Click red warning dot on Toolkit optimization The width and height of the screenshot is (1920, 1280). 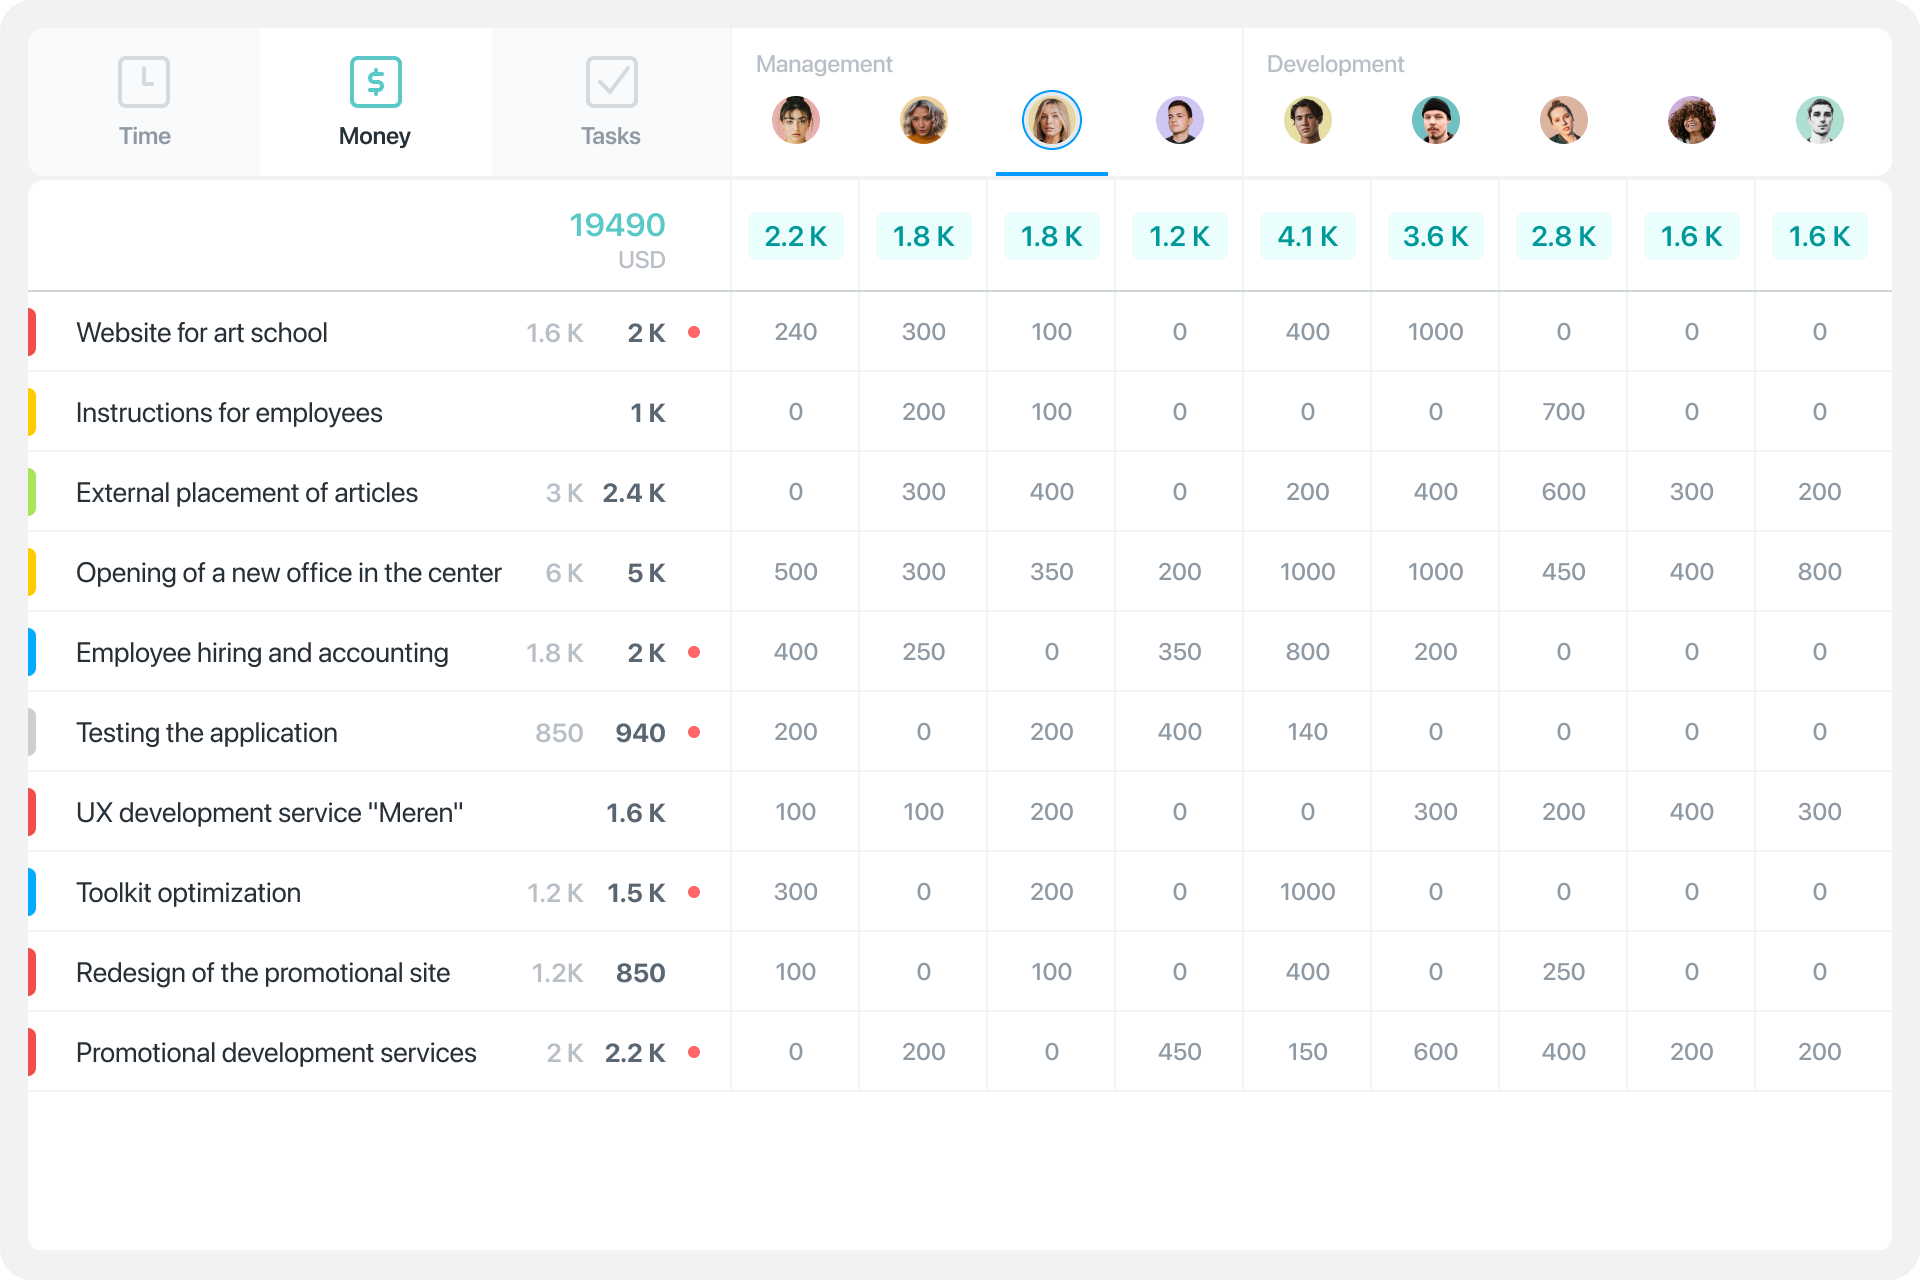[694, 892]
